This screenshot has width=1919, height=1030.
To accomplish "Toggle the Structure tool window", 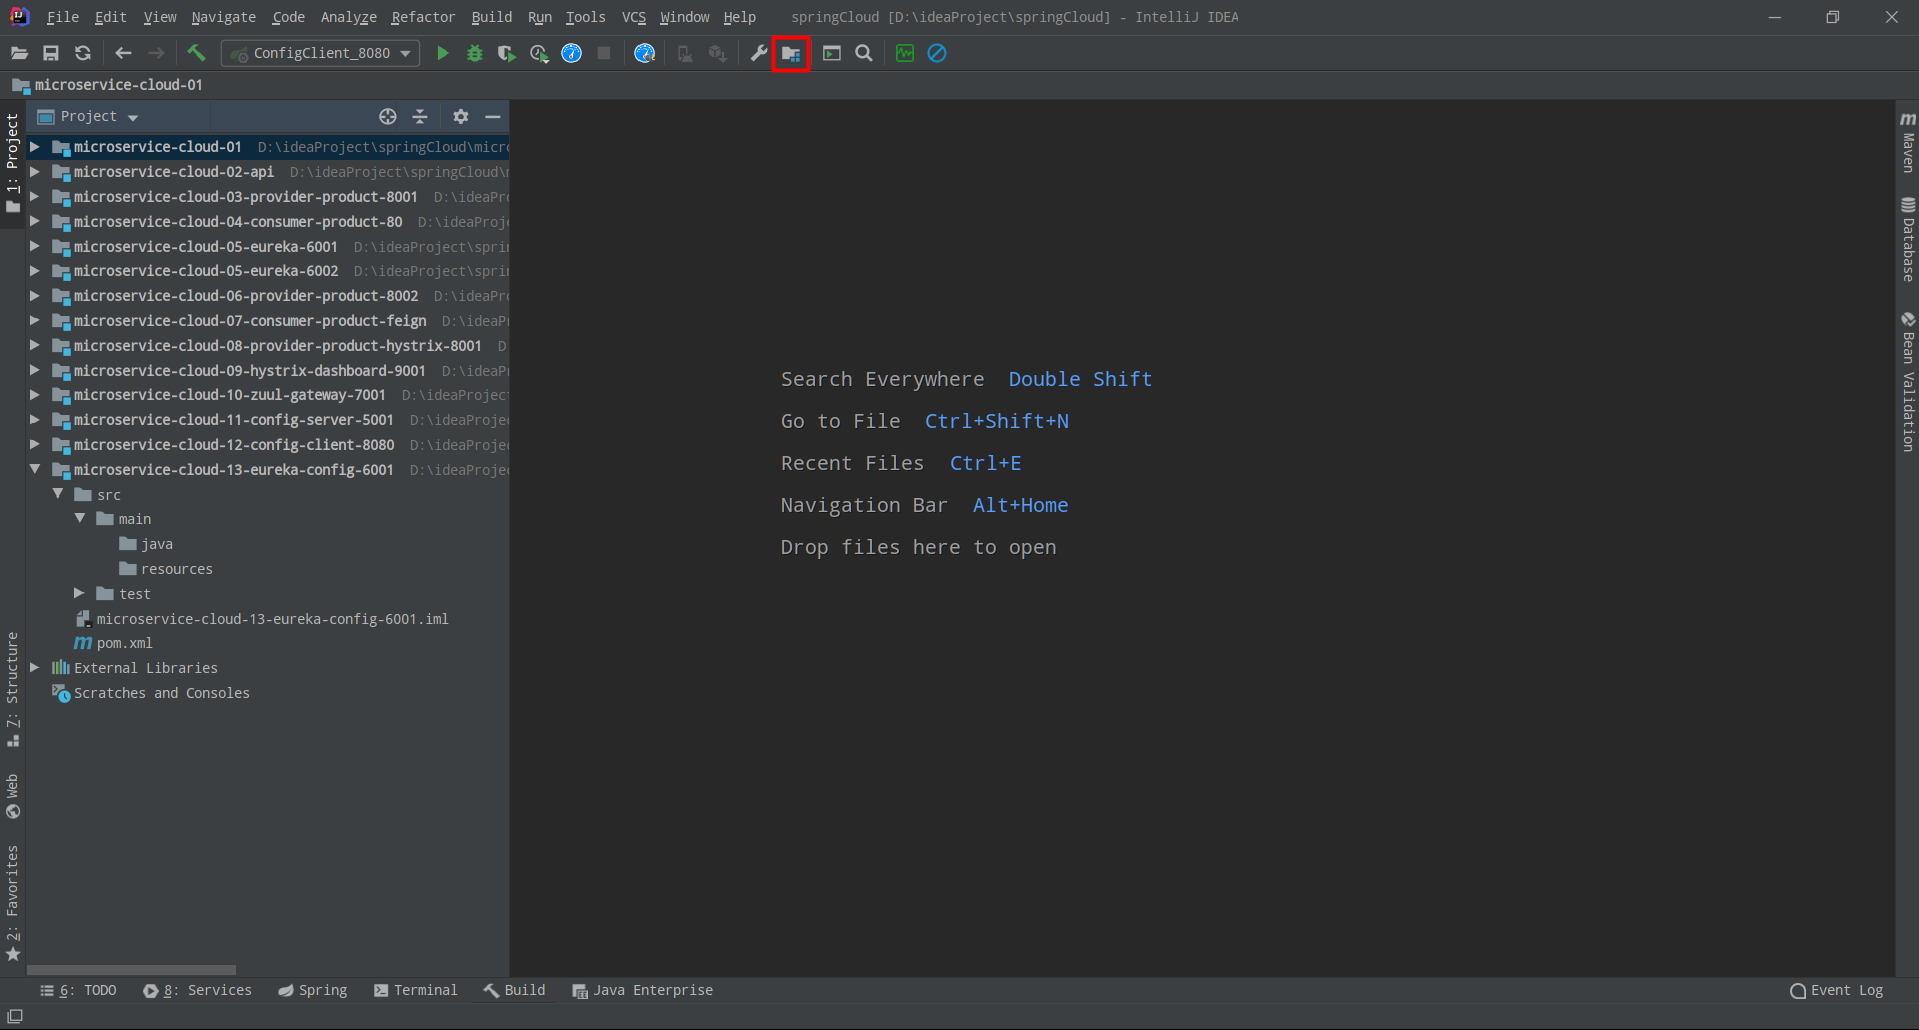I will coord(13,688).
